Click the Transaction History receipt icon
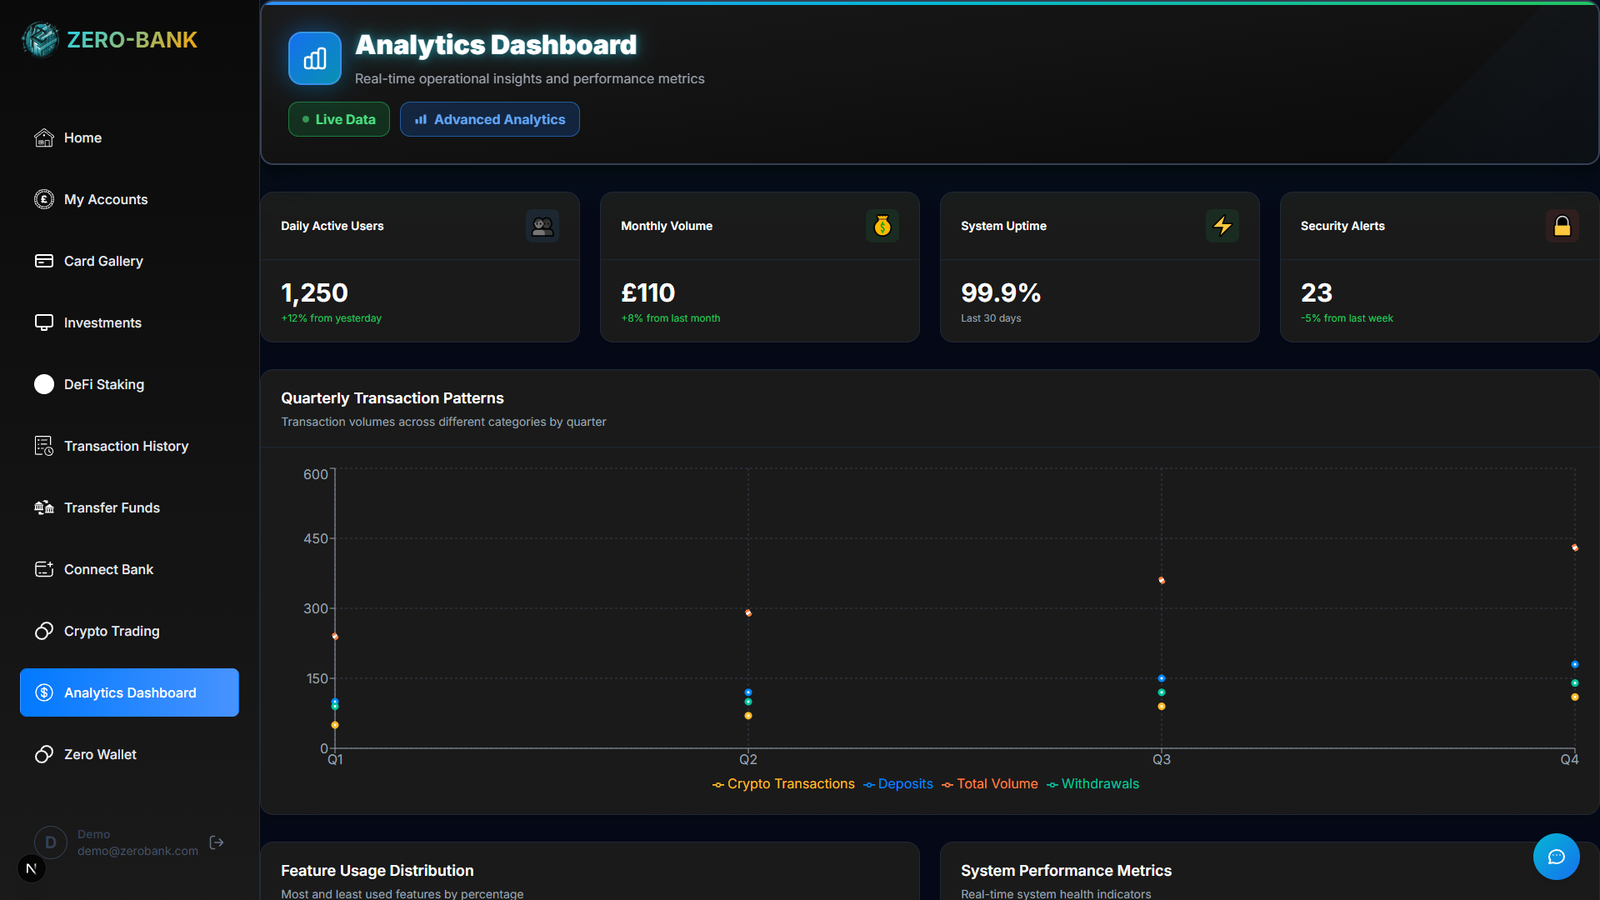This screenshot has width=1600, height=900. (x=44, y=446)
